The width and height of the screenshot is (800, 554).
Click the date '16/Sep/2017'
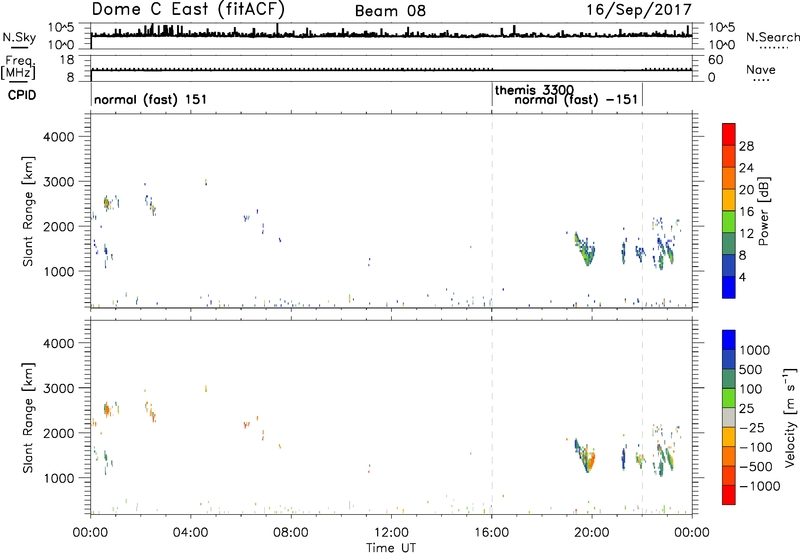[639, 10]
